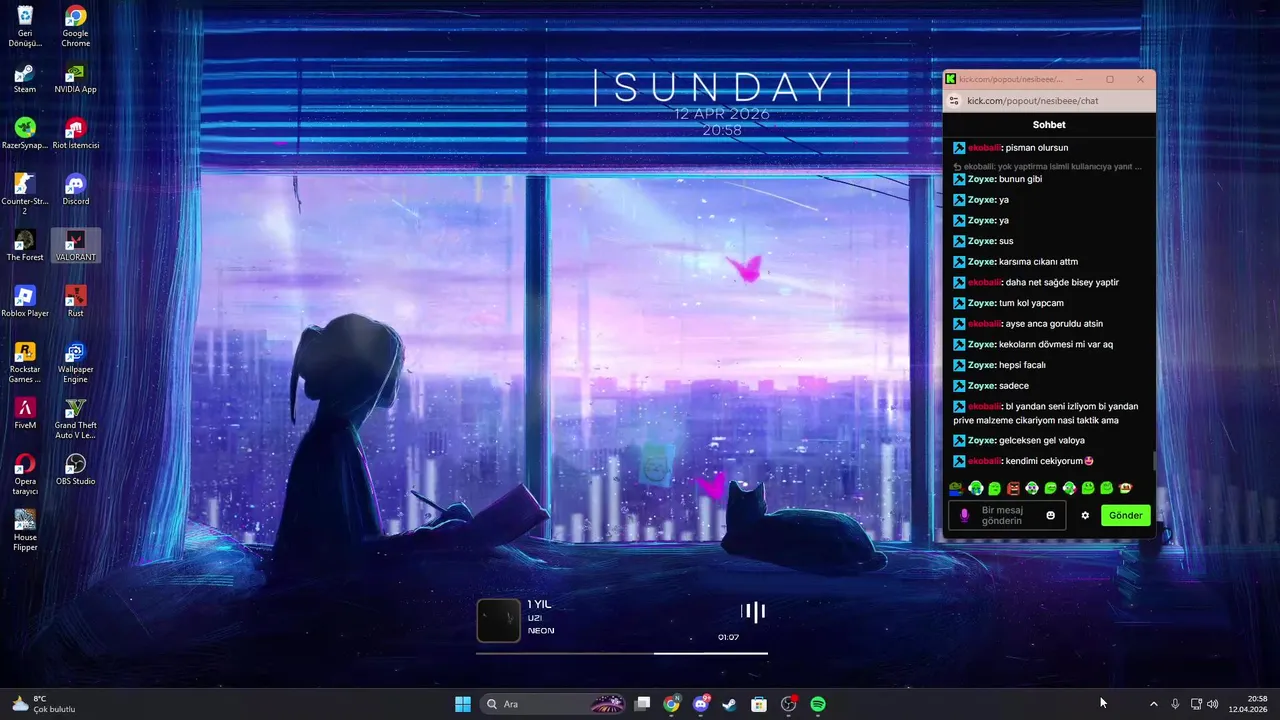Viewport: 1280px width, 720px height.
Task: Open Microsoft Store from the taskbar
Action: pyautogui.click(x=759, y=704)
